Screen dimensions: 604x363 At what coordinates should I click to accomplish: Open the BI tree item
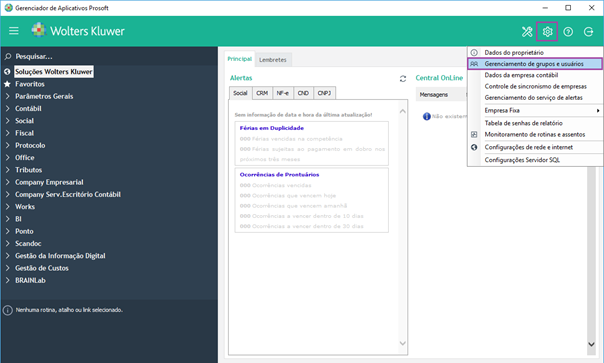18,219
